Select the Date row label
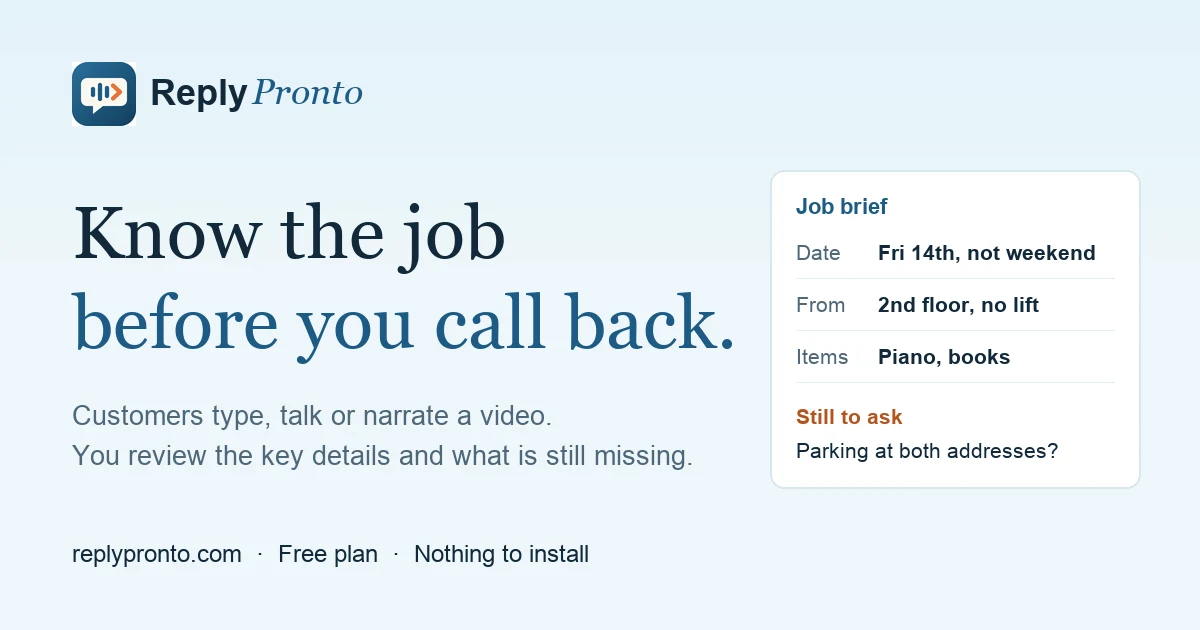 tap(818, 253)
